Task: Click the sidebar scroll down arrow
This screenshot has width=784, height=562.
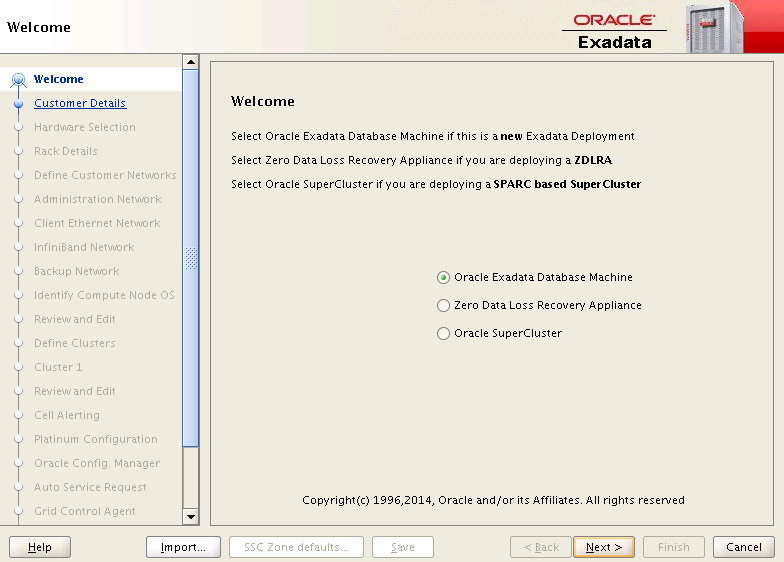Action: (x=190, y=517)
